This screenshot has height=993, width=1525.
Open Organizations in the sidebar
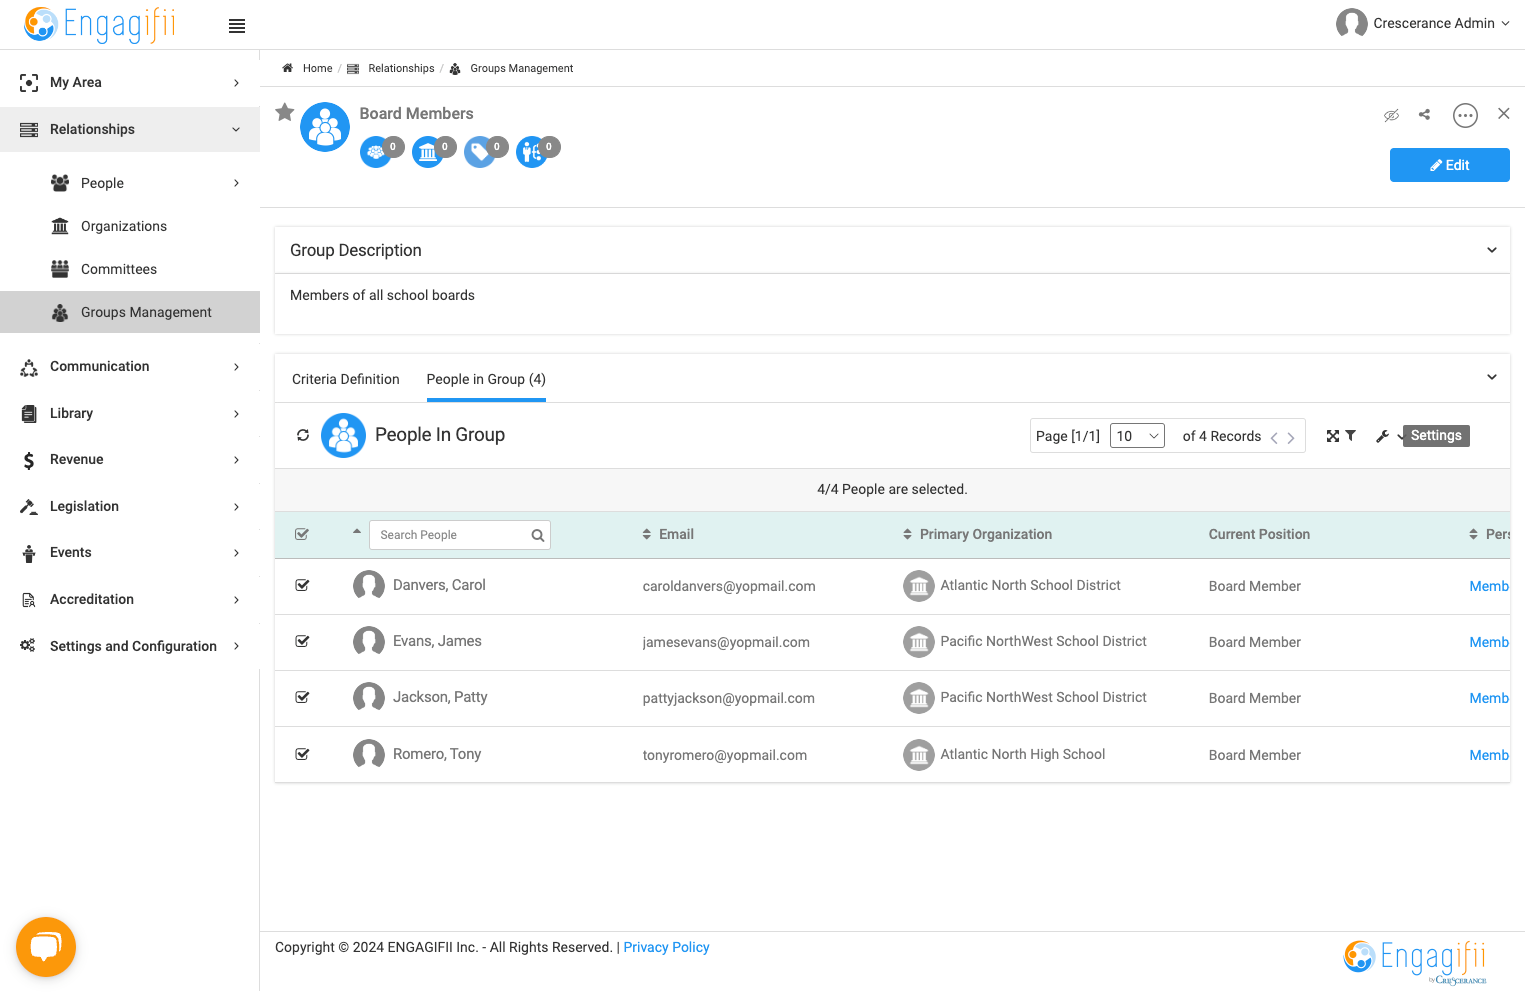point(124,226)
